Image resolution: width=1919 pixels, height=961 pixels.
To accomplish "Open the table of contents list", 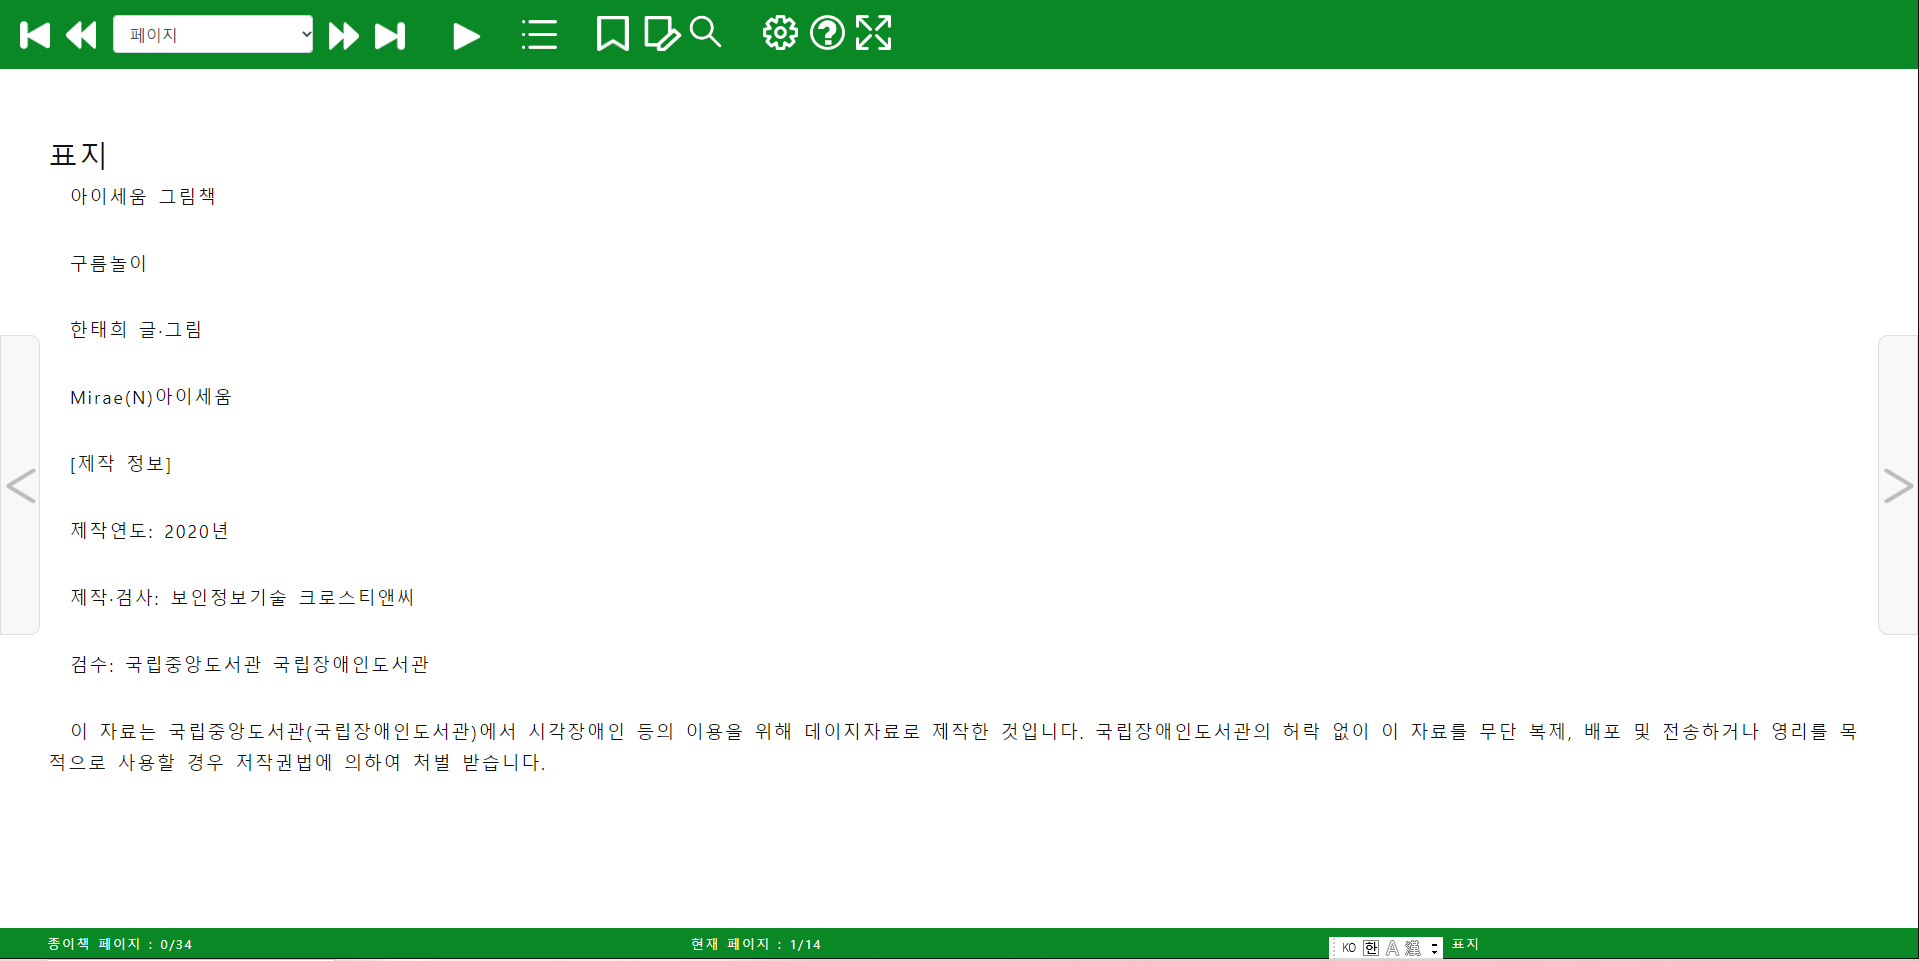I will click(539, 35).
